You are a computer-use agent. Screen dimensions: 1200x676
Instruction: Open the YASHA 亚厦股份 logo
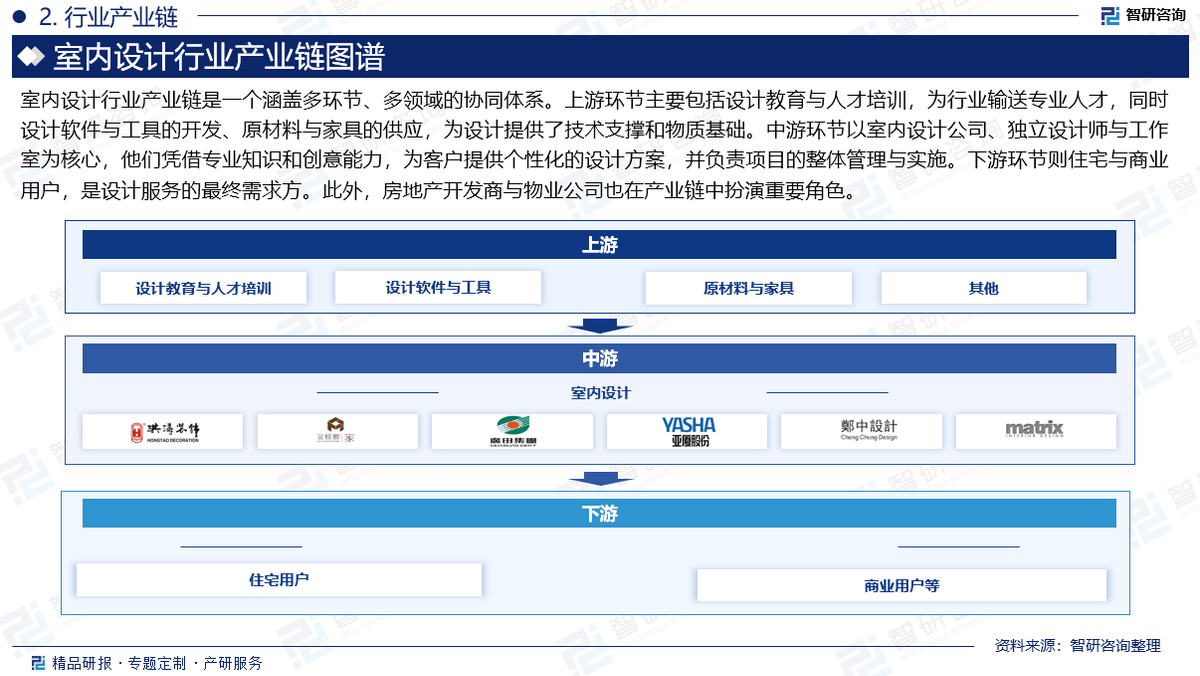click(x=687, y=431)
